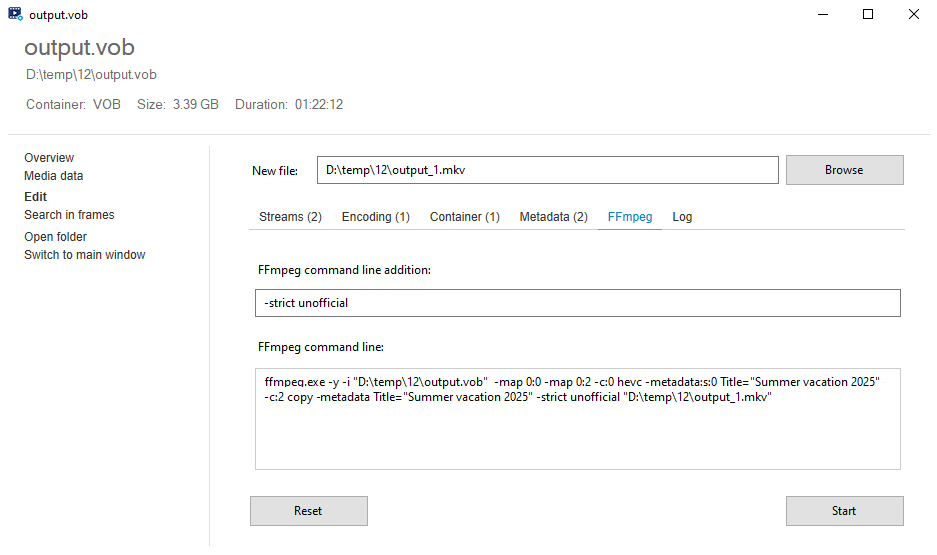The width and height of the screenshot is (937, 555).
Task: Reset the edit settings
Action: tap(308, 511)
